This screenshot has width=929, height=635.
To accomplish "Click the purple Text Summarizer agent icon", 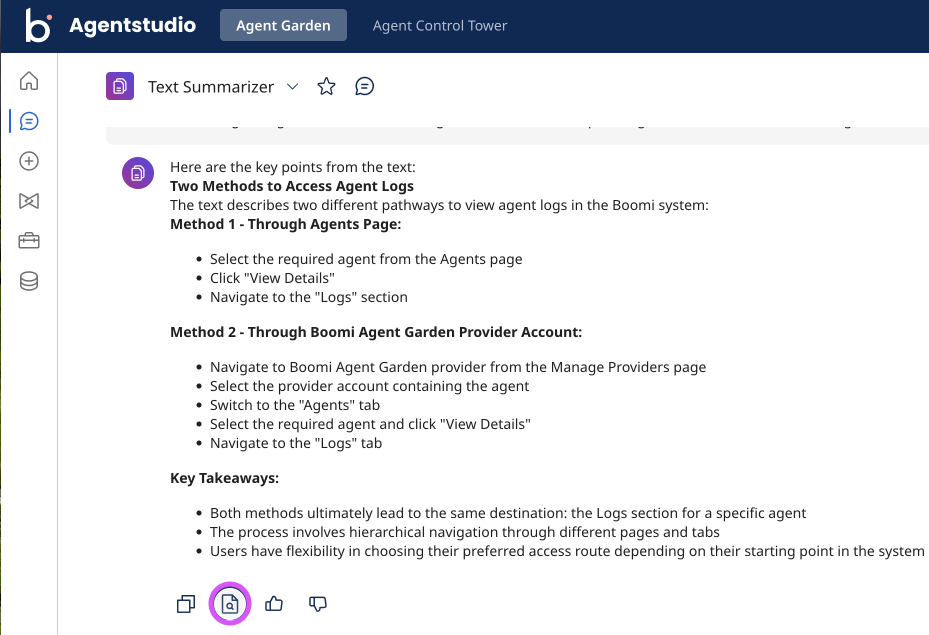I will (x=120, y=86).
